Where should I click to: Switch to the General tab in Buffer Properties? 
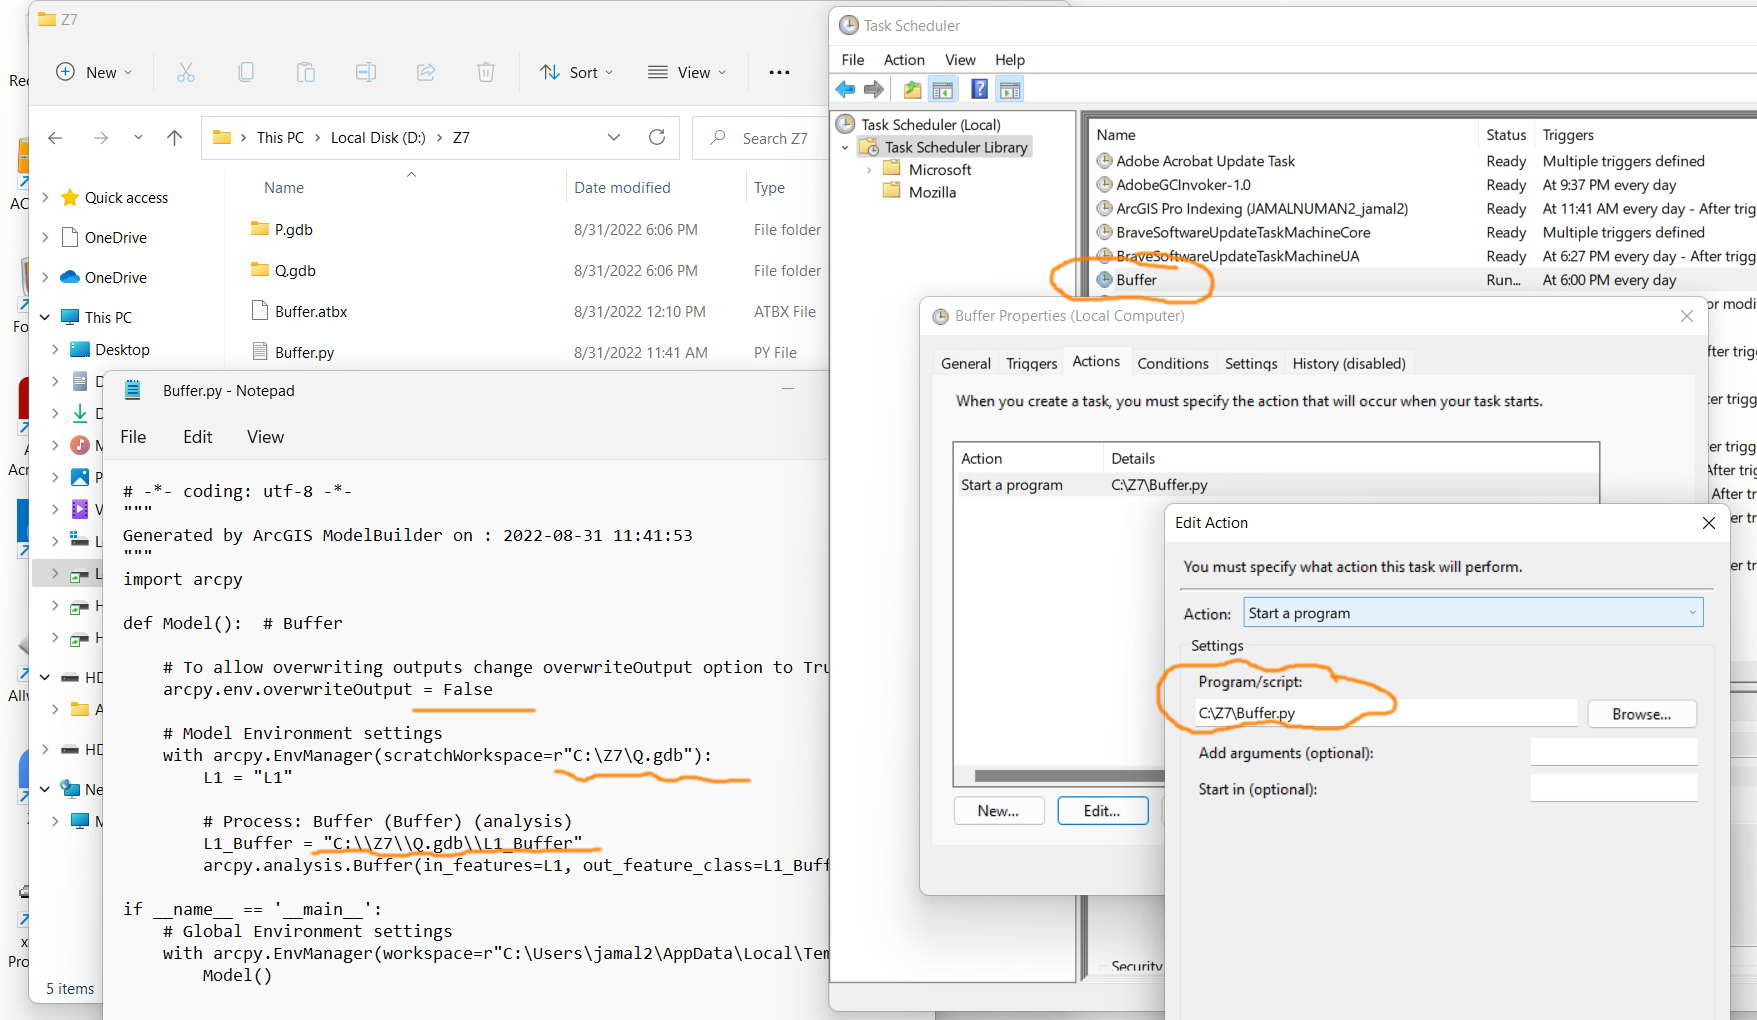966,364
